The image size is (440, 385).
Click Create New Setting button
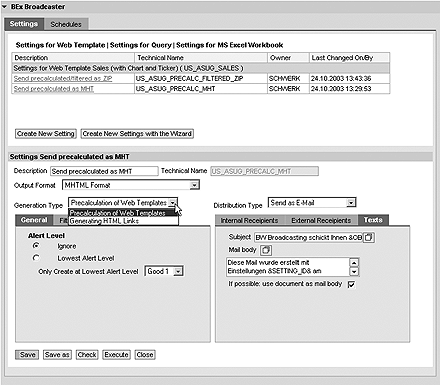(x=46, y=134)
